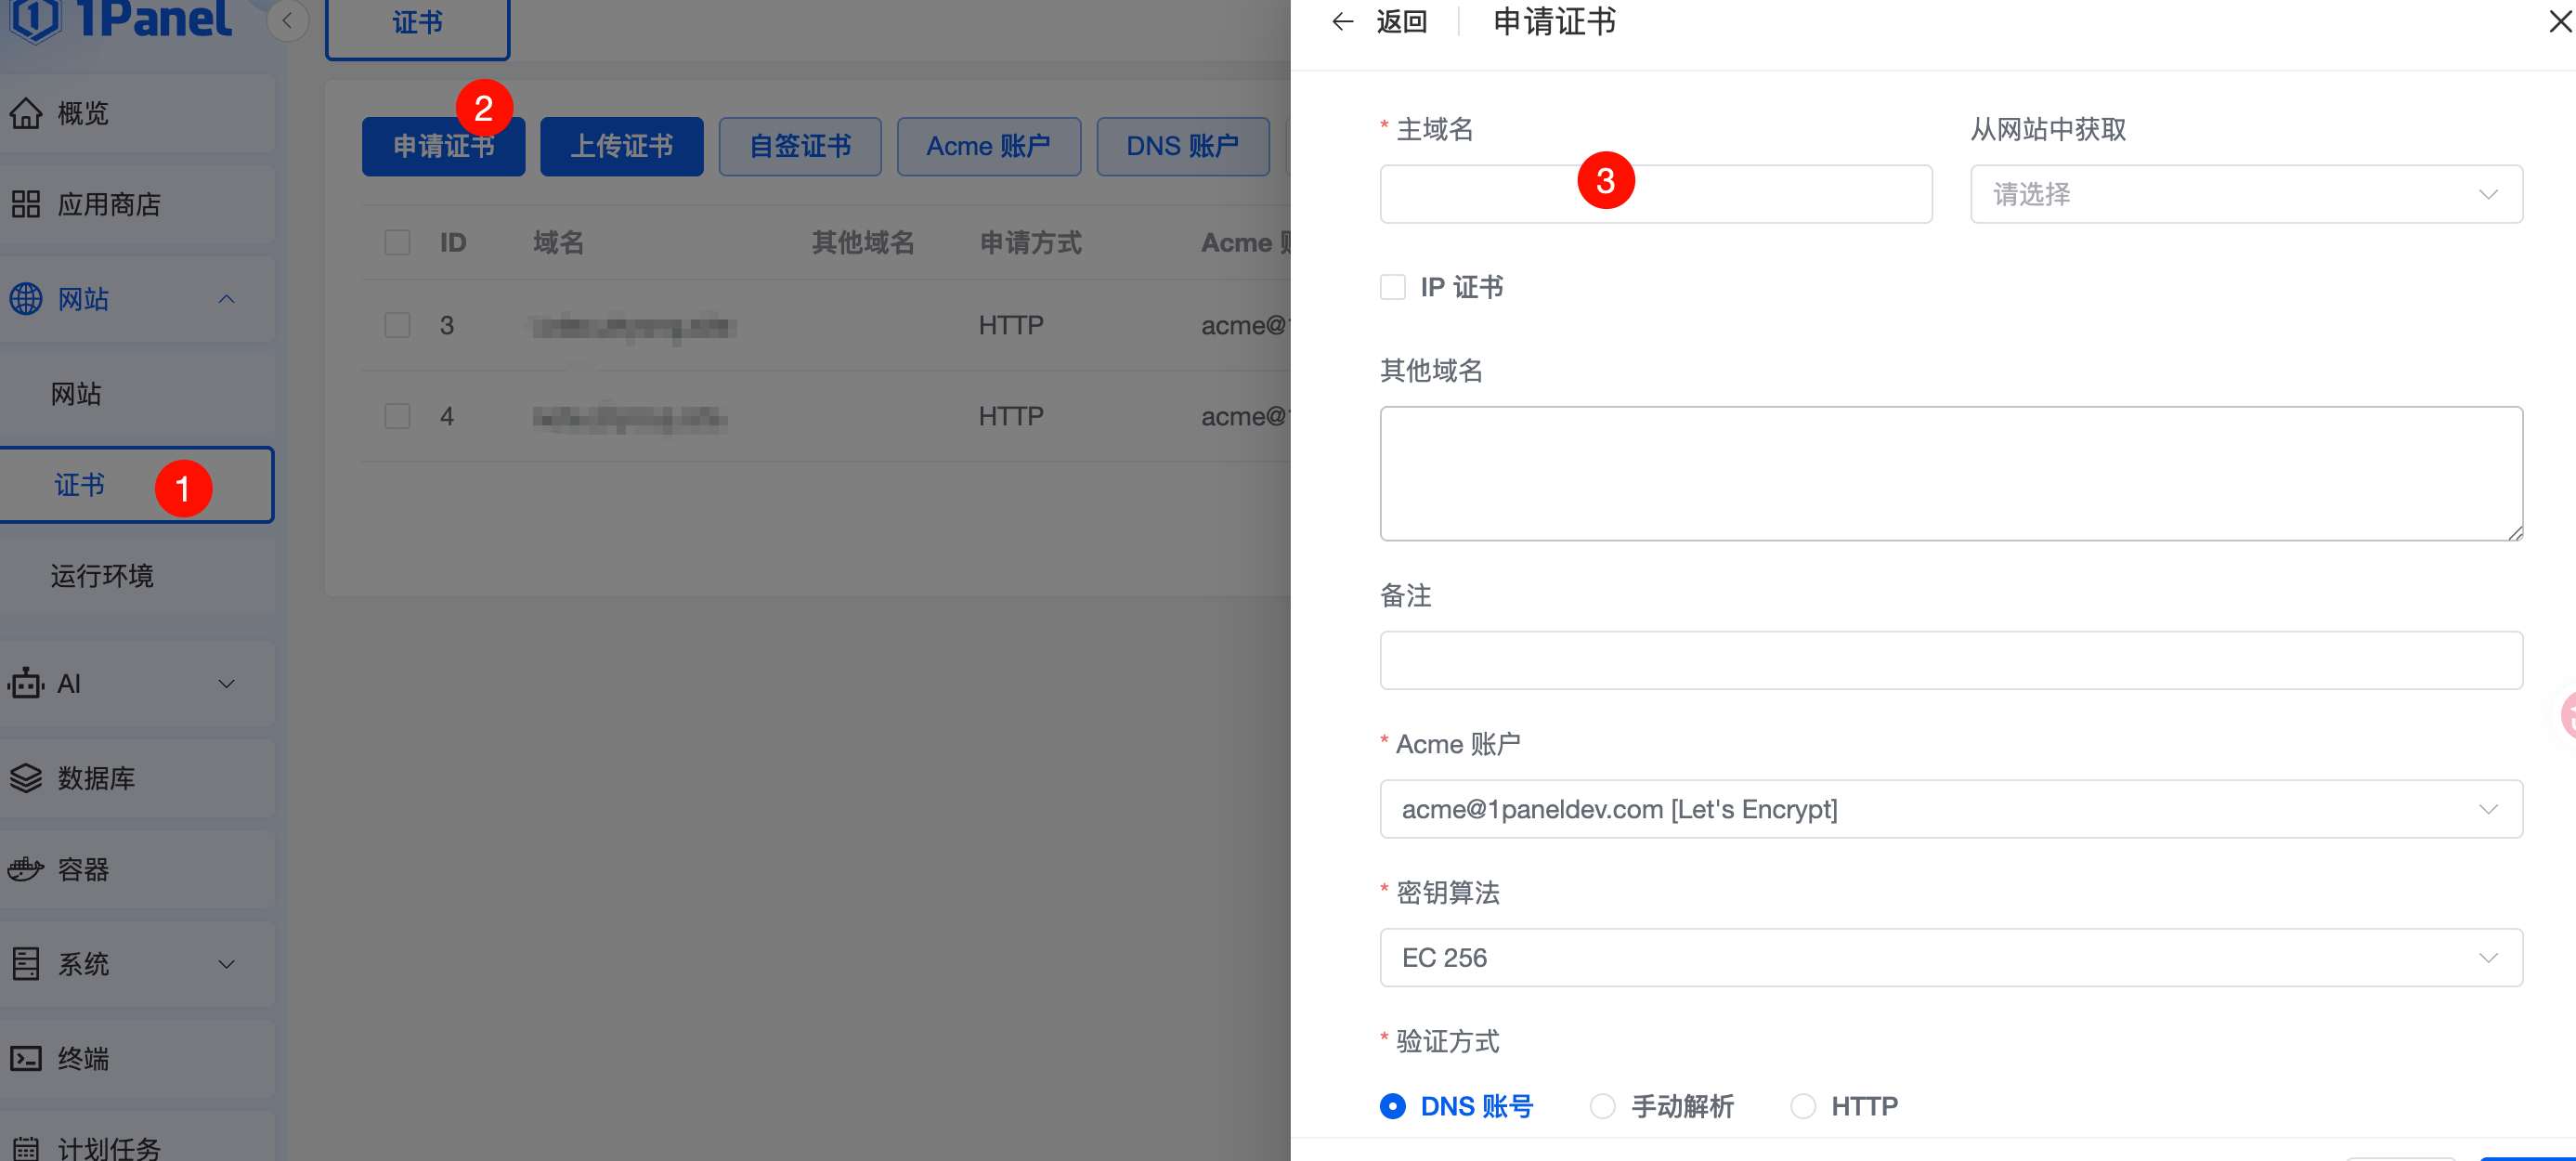Choose 手动解析 verification method
2576x1161 pixels.
click(x=1602, y=1106)
